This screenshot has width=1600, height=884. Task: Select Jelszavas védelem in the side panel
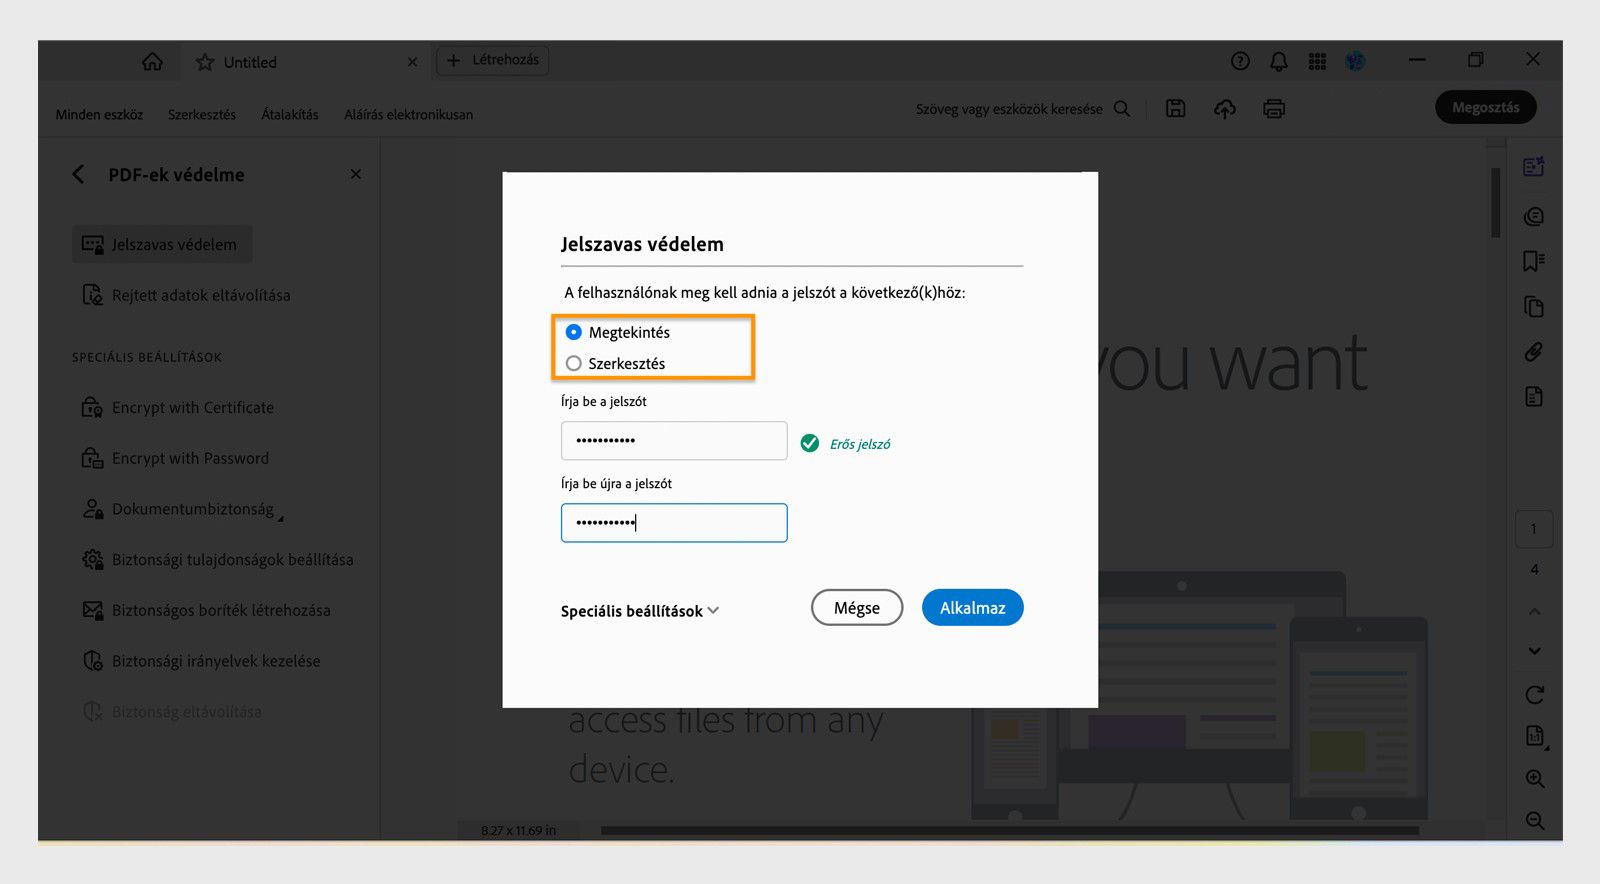(x=161, y=244)
